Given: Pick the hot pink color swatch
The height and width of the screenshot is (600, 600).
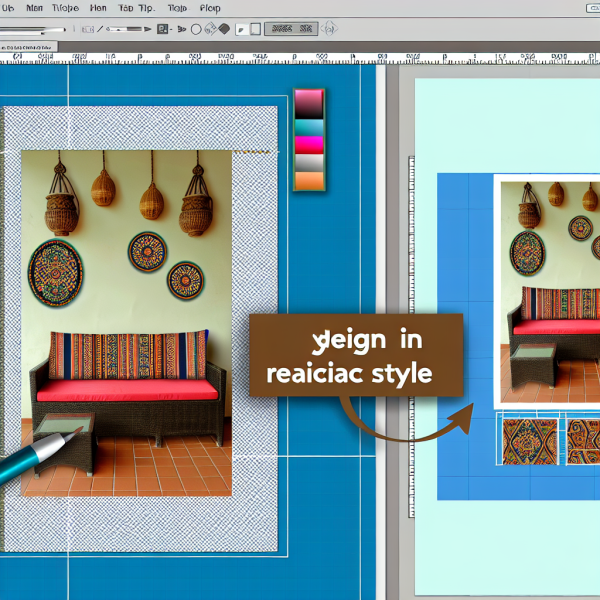Looking at the screenshot, I should point(309,144).
